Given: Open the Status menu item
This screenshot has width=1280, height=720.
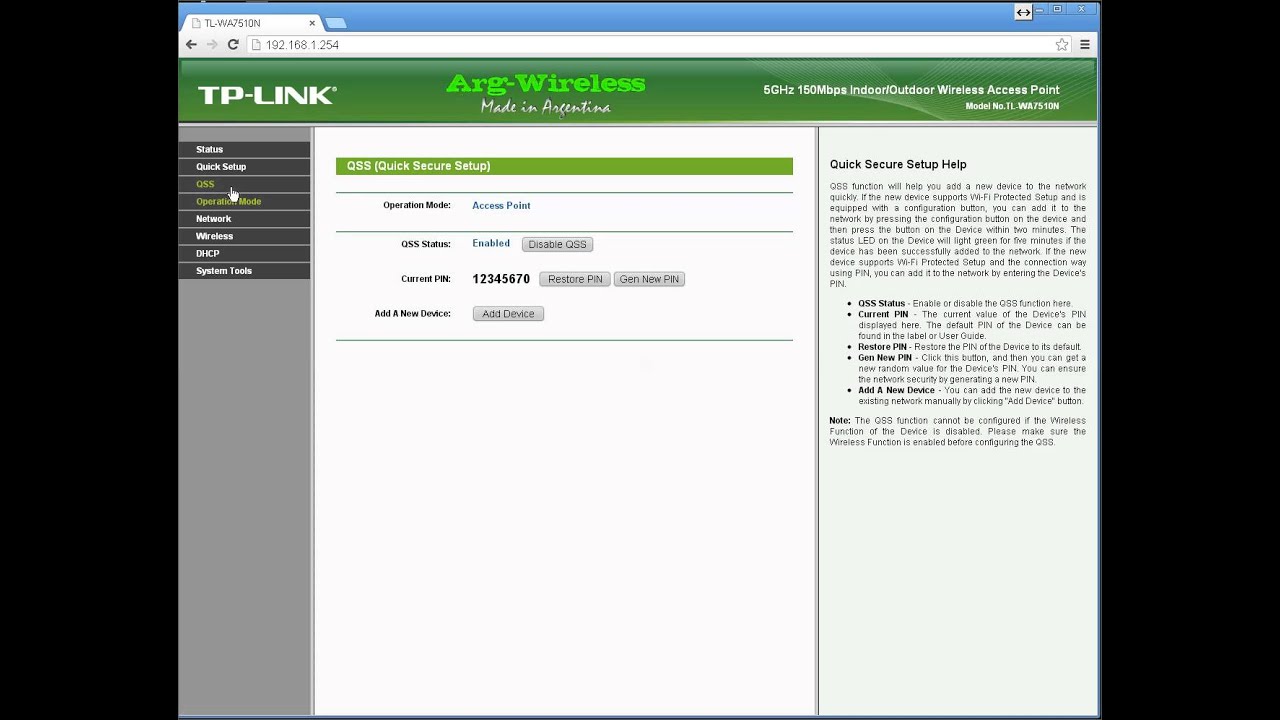Looking at the screenshot, I should 209,149.
